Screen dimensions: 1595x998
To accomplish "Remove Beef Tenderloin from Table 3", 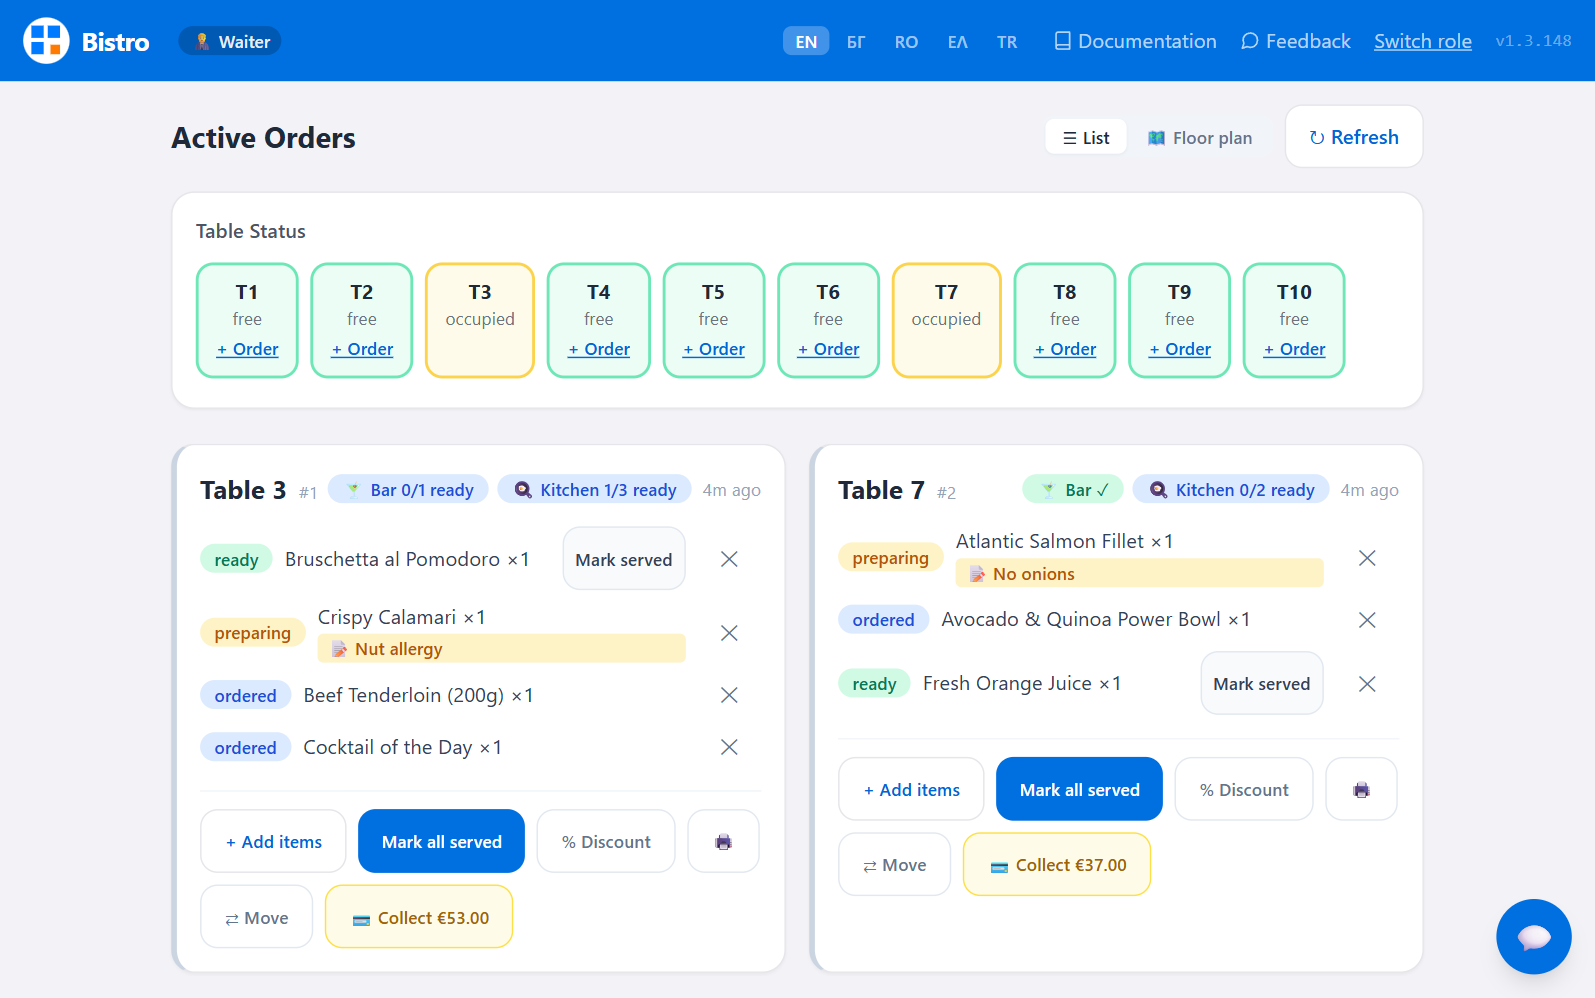I will pyautogui.click(x=729, y=695).
